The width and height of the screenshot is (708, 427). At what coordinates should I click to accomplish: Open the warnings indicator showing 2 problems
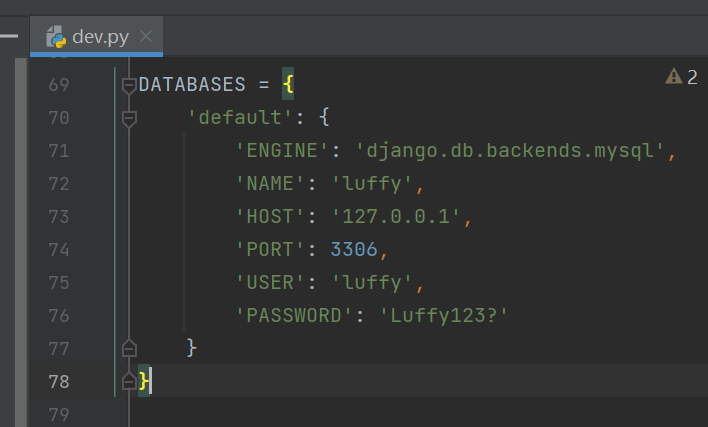coord(681,77)
